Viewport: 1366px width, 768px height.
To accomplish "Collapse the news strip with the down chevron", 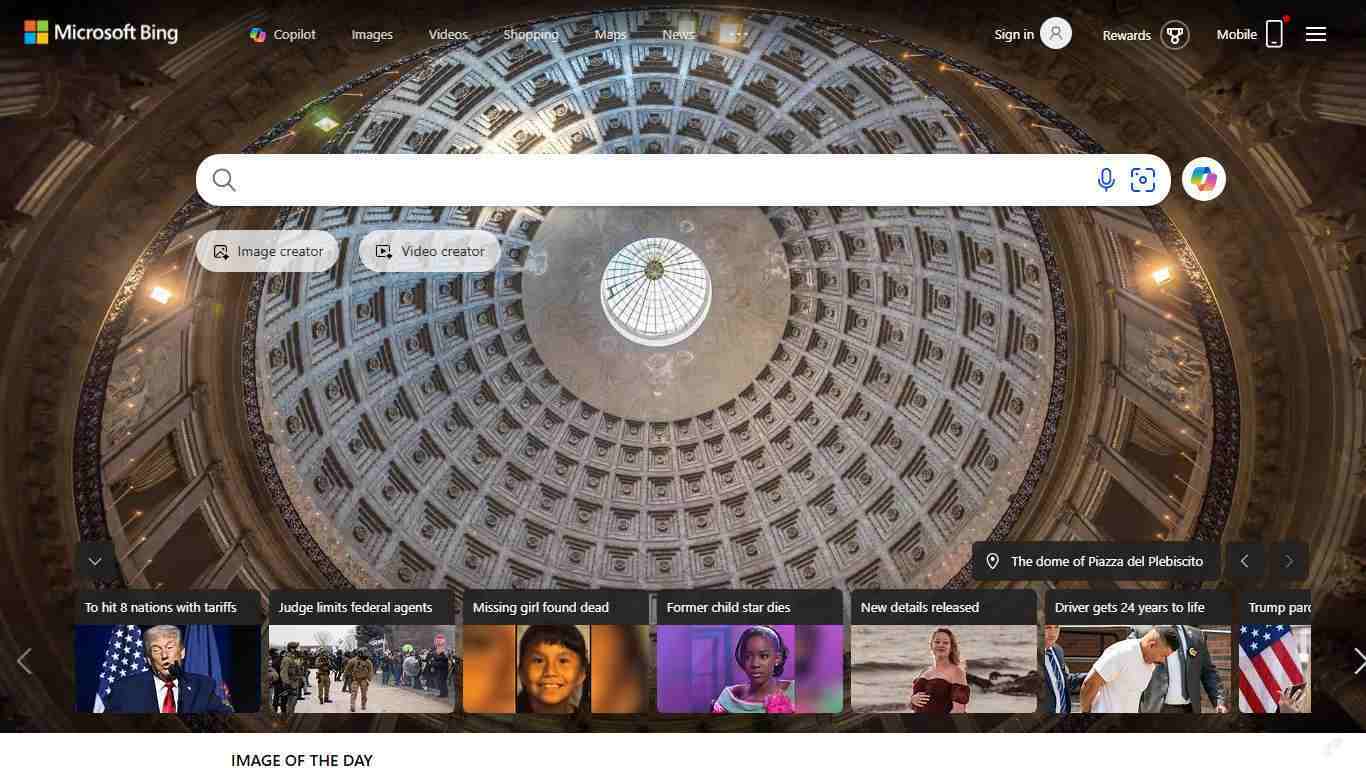I will coord(95,561).
